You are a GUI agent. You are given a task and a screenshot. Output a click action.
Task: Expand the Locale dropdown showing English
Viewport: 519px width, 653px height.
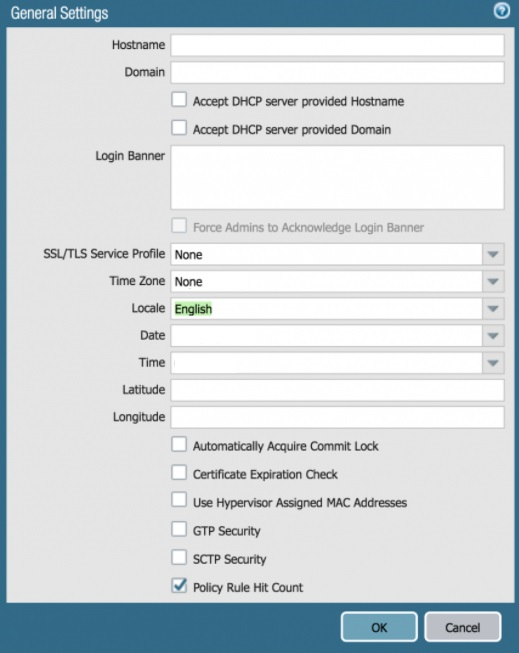click(493, 309)
